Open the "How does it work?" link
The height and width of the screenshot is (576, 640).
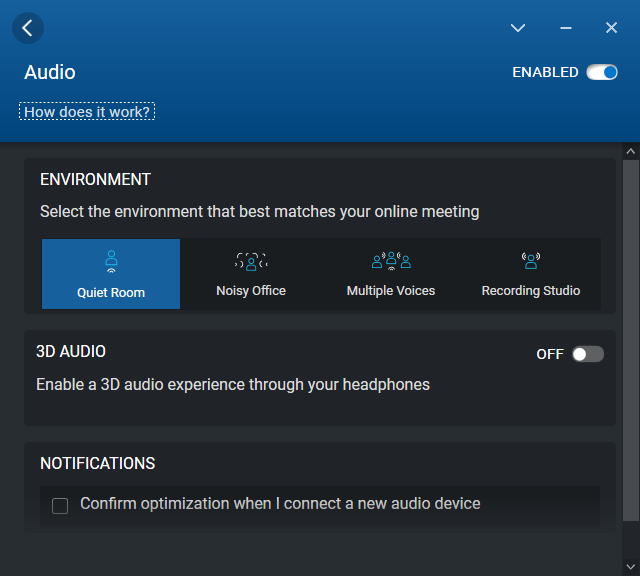(87, 112)
